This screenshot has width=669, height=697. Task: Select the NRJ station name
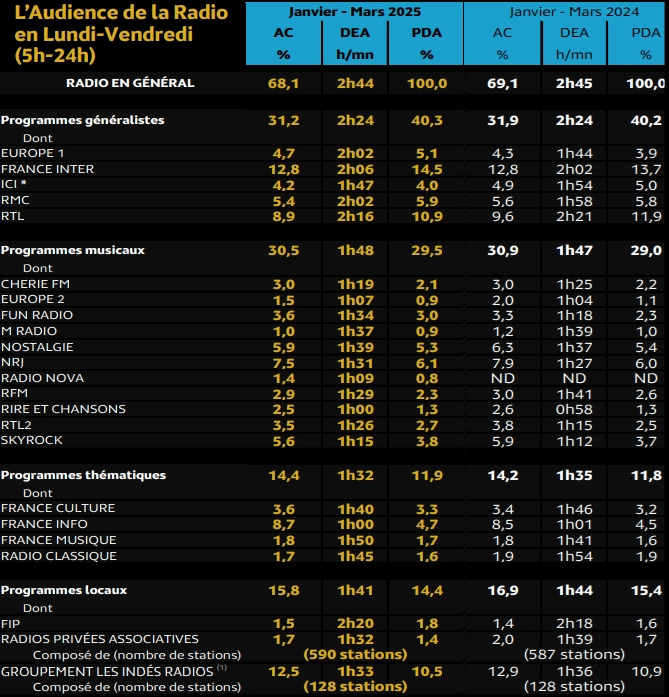coord(14,362)
